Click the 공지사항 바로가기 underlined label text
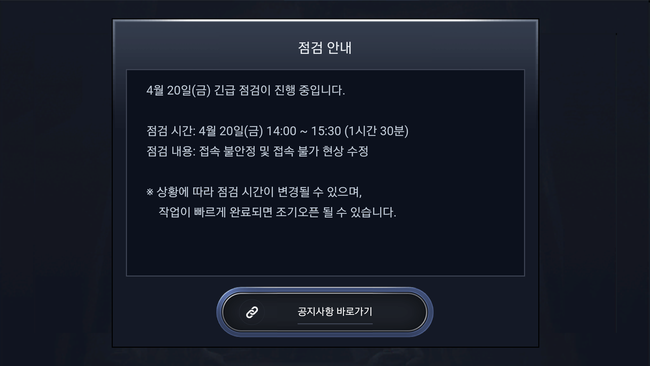 335,312
